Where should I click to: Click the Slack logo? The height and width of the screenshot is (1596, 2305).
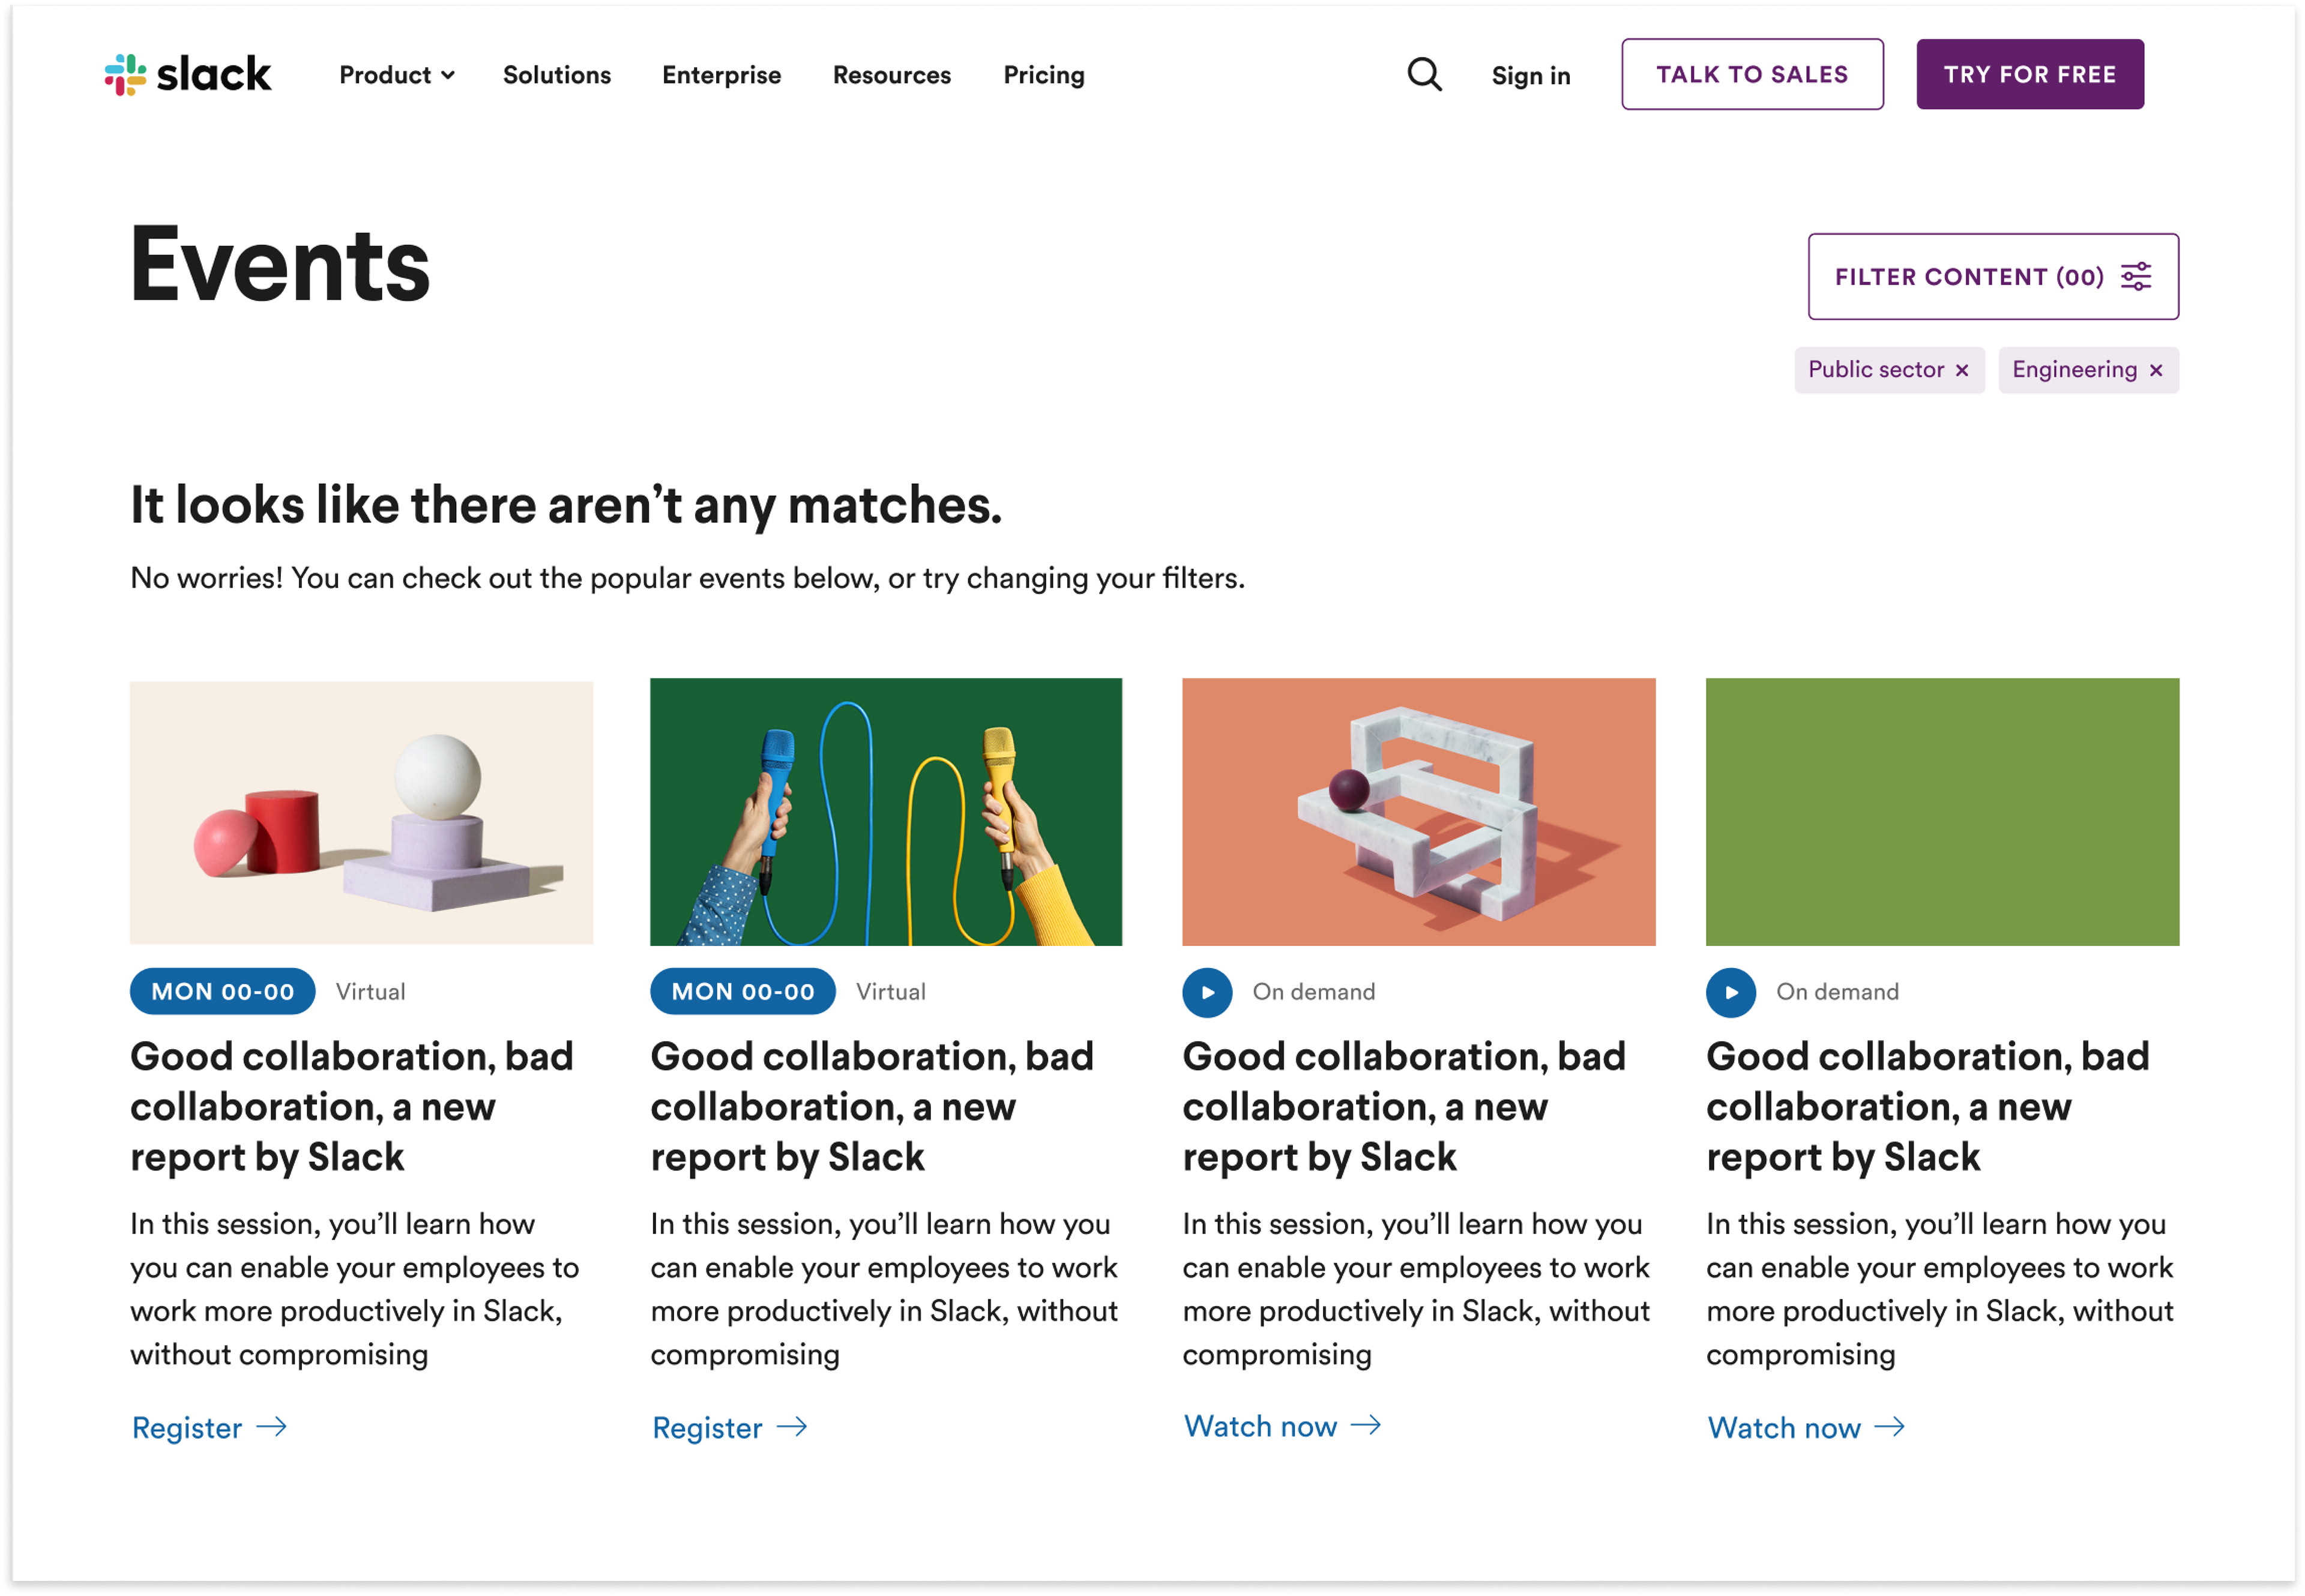pyautogui.click(x=188, y=75)
